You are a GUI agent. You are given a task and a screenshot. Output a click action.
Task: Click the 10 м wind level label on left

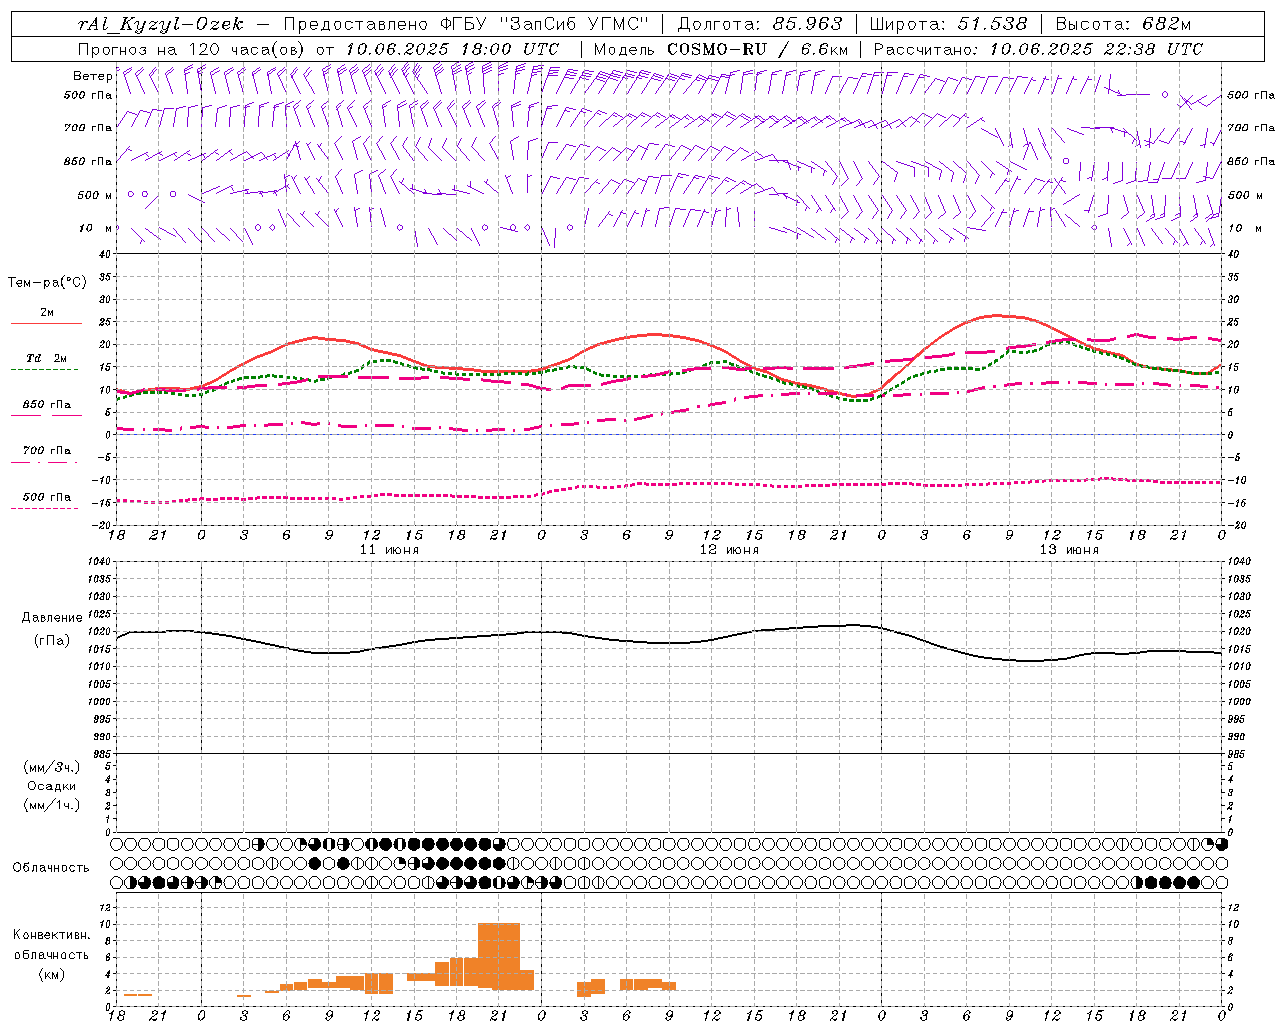[x=95, y=228]
